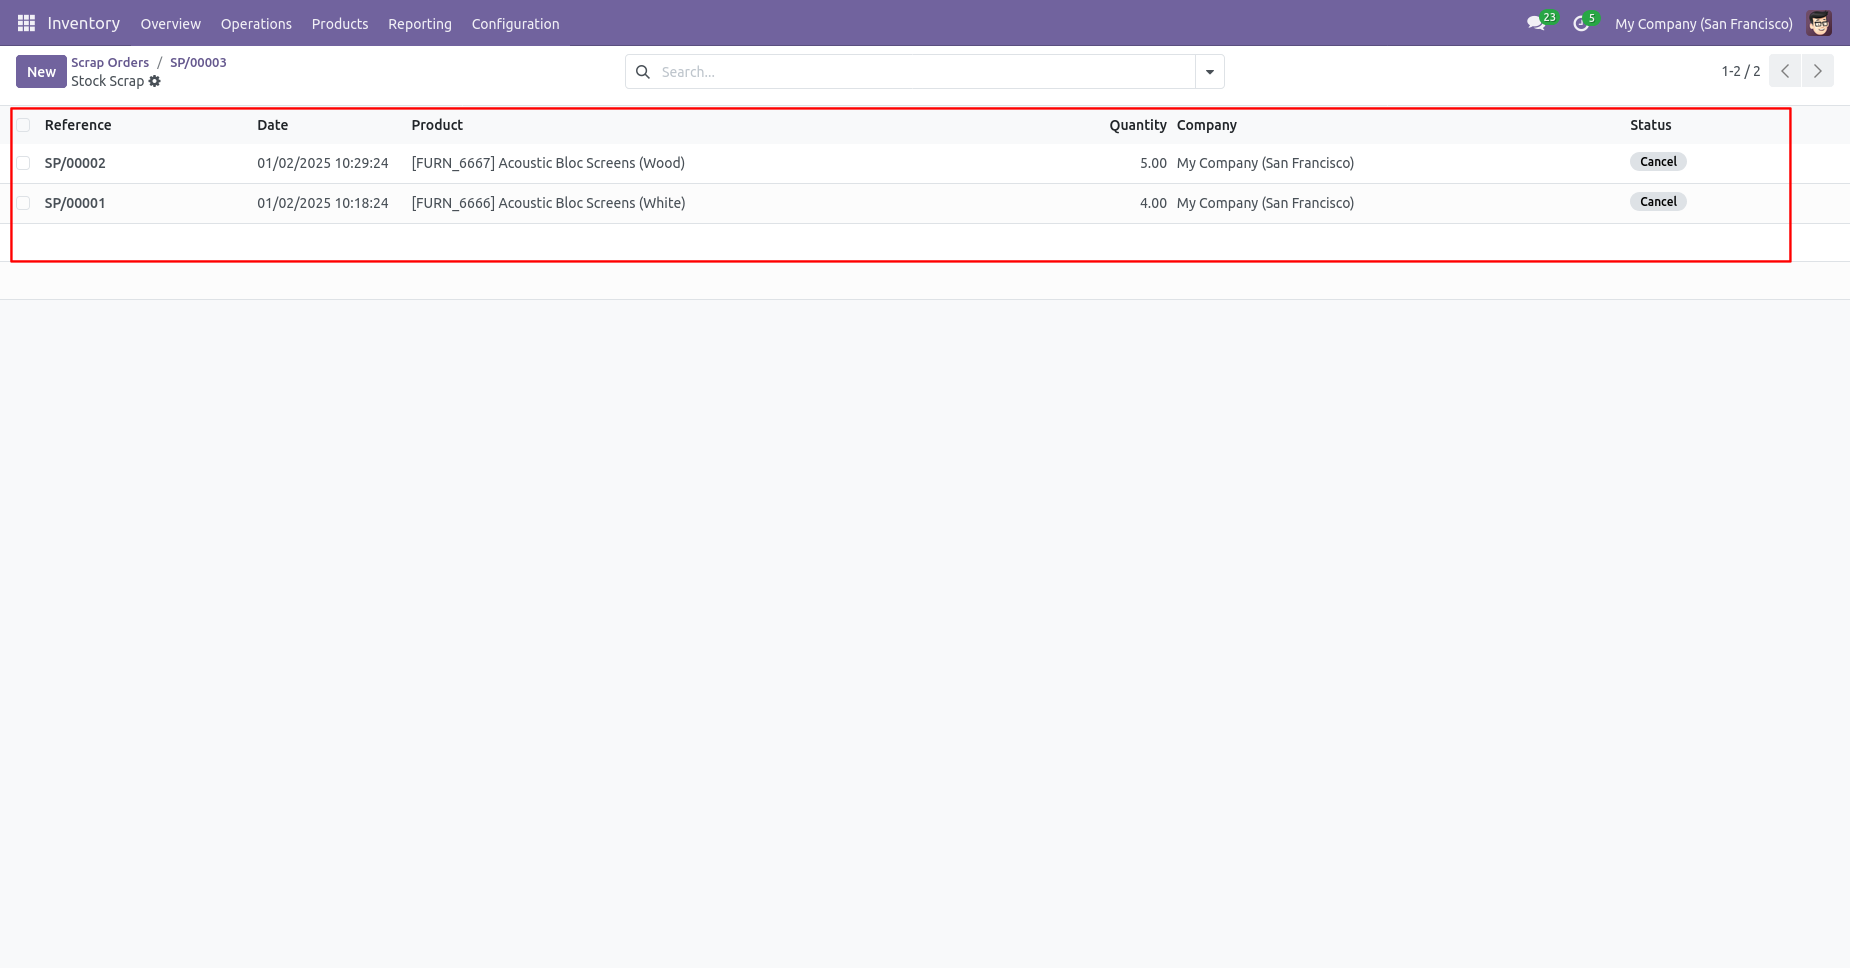The height and width of the screenshot is (968, 1850).
Task: Go to next page arrow
Action: pos(1818,71)
